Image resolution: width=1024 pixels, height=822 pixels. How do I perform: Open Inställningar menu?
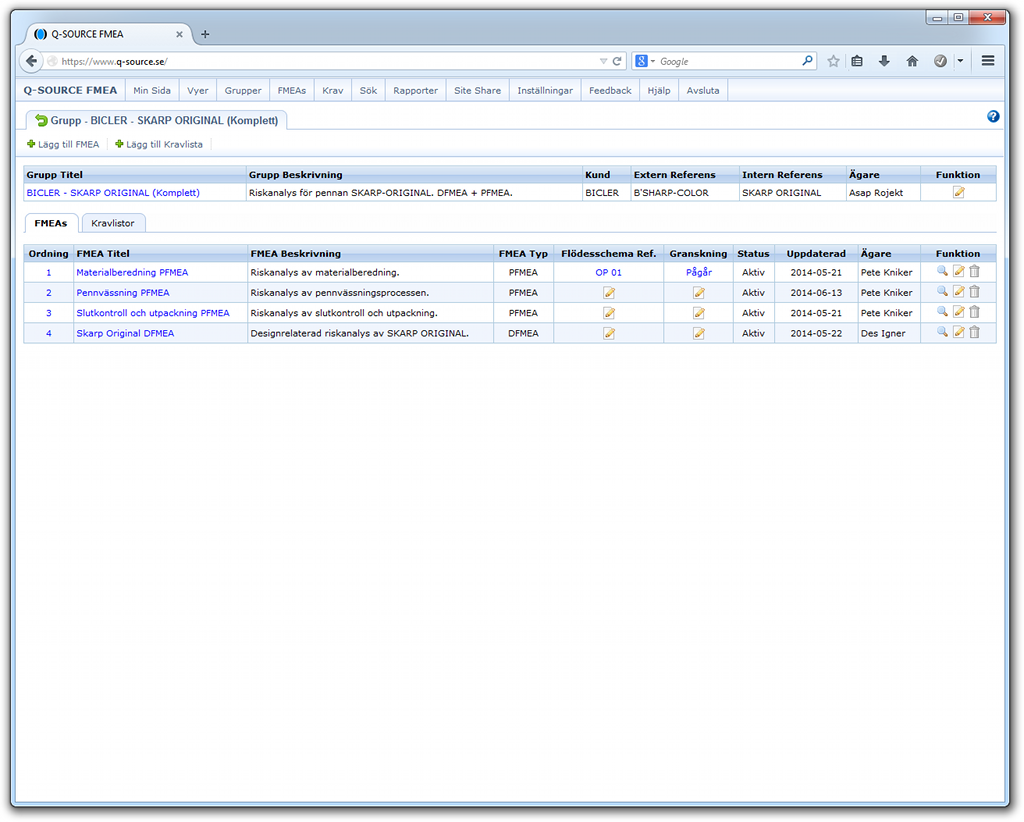[x=545, y=90]
